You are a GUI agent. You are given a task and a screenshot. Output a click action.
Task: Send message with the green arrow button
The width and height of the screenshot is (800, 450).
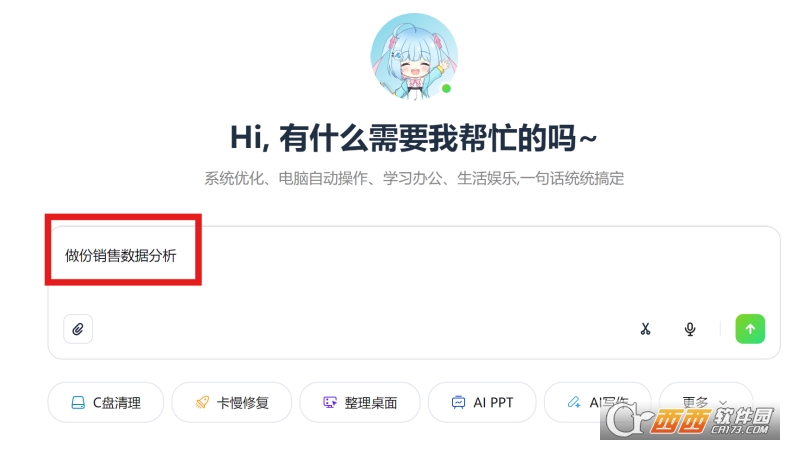750,329
